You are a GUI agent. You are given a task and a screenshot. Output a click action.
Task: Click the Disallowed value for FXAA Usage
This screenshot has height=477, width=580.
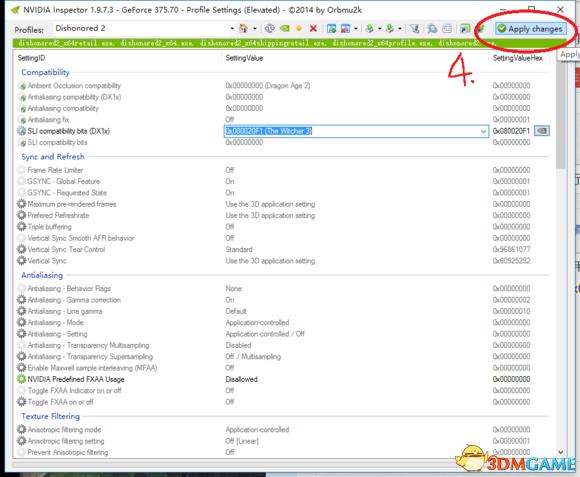[242, 379]
